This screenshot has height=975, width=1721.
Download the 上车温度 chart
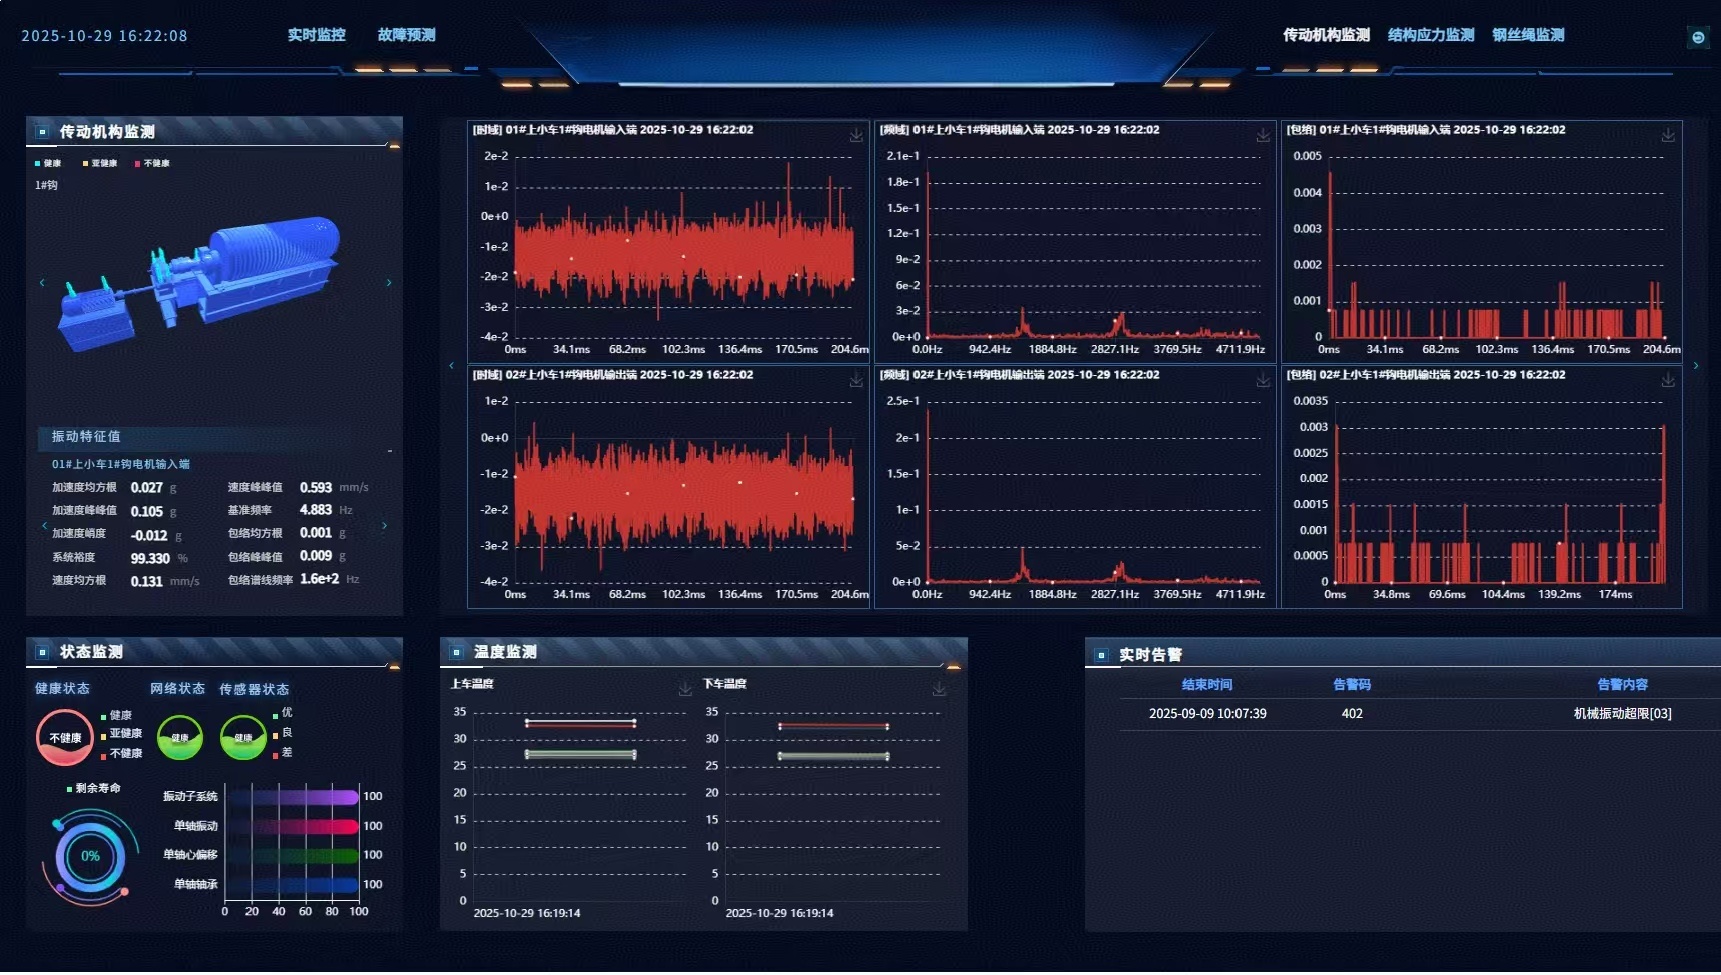685,689
